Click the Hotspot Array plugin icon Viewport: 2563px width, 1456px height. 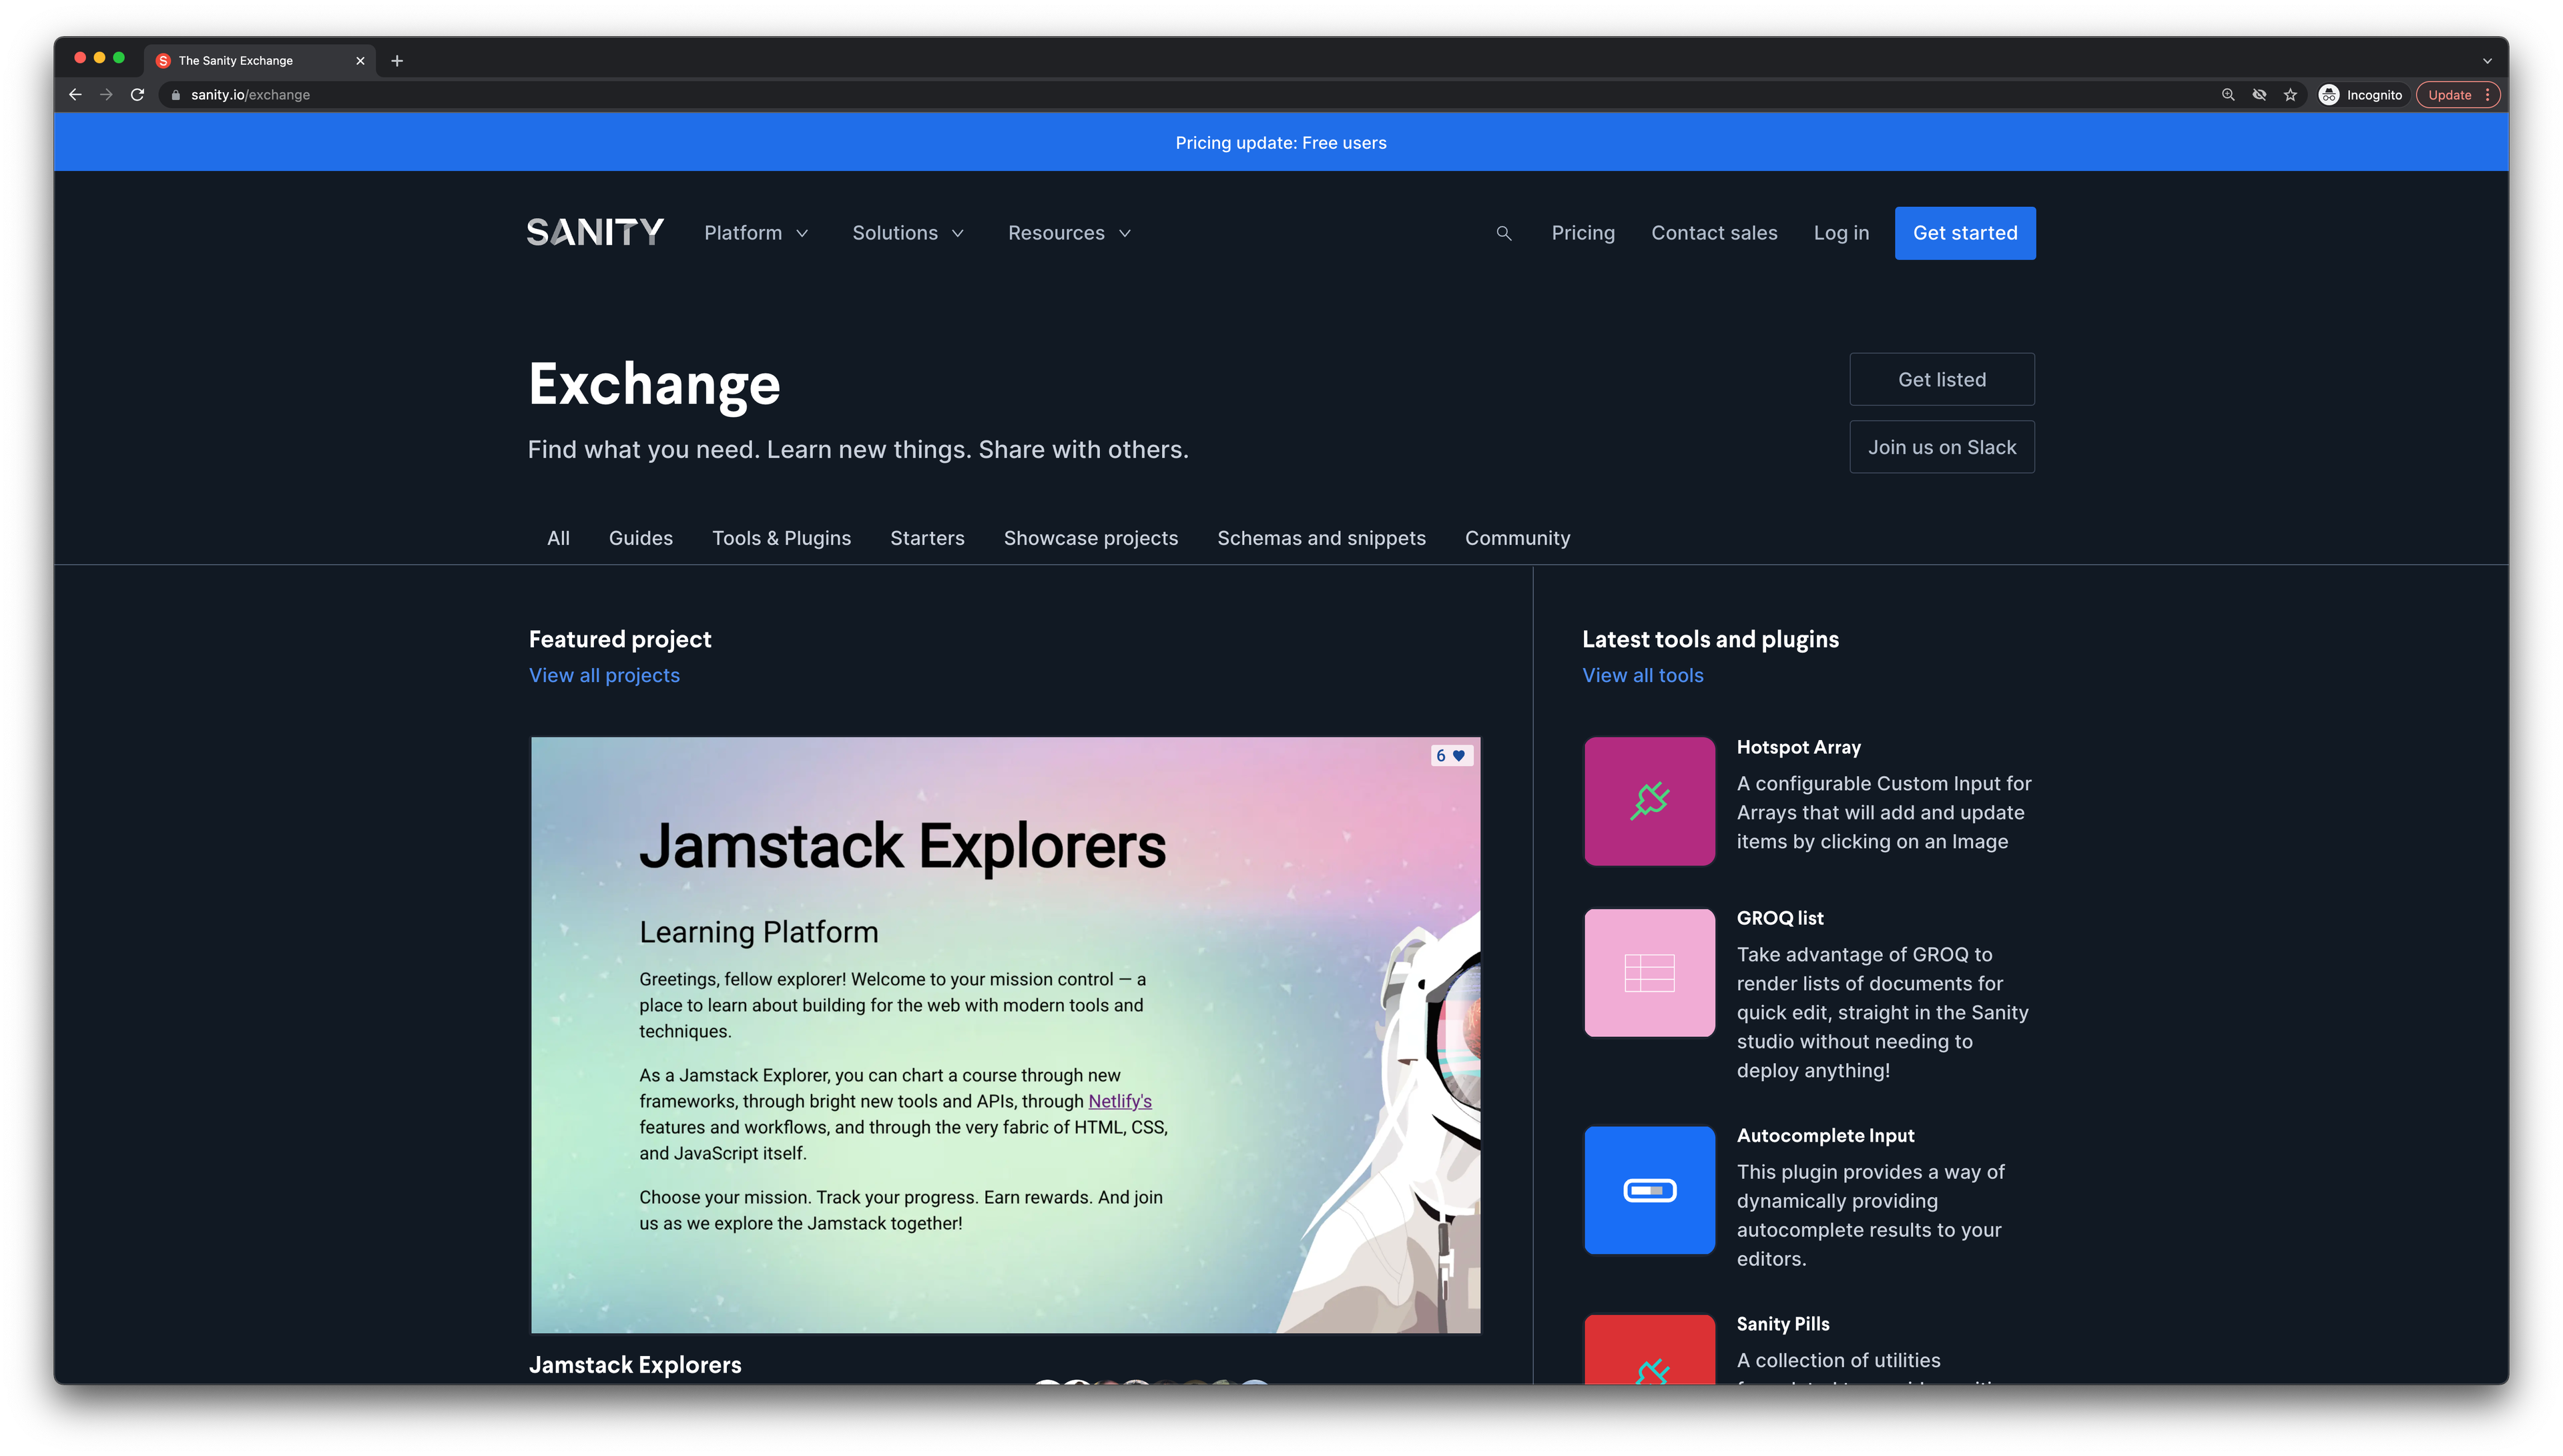click(x=1649, y=801)
